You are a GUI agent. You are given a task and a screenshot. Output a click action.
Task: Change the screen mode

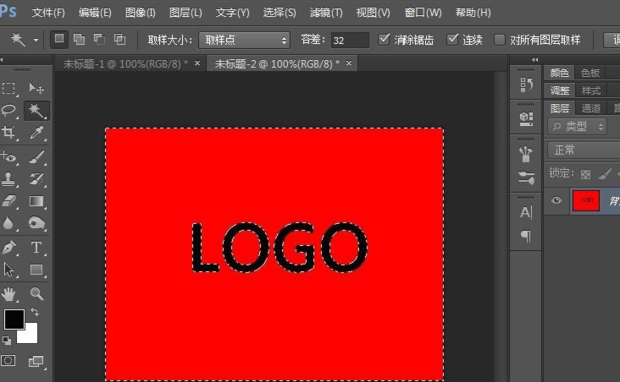click(36, 361)
